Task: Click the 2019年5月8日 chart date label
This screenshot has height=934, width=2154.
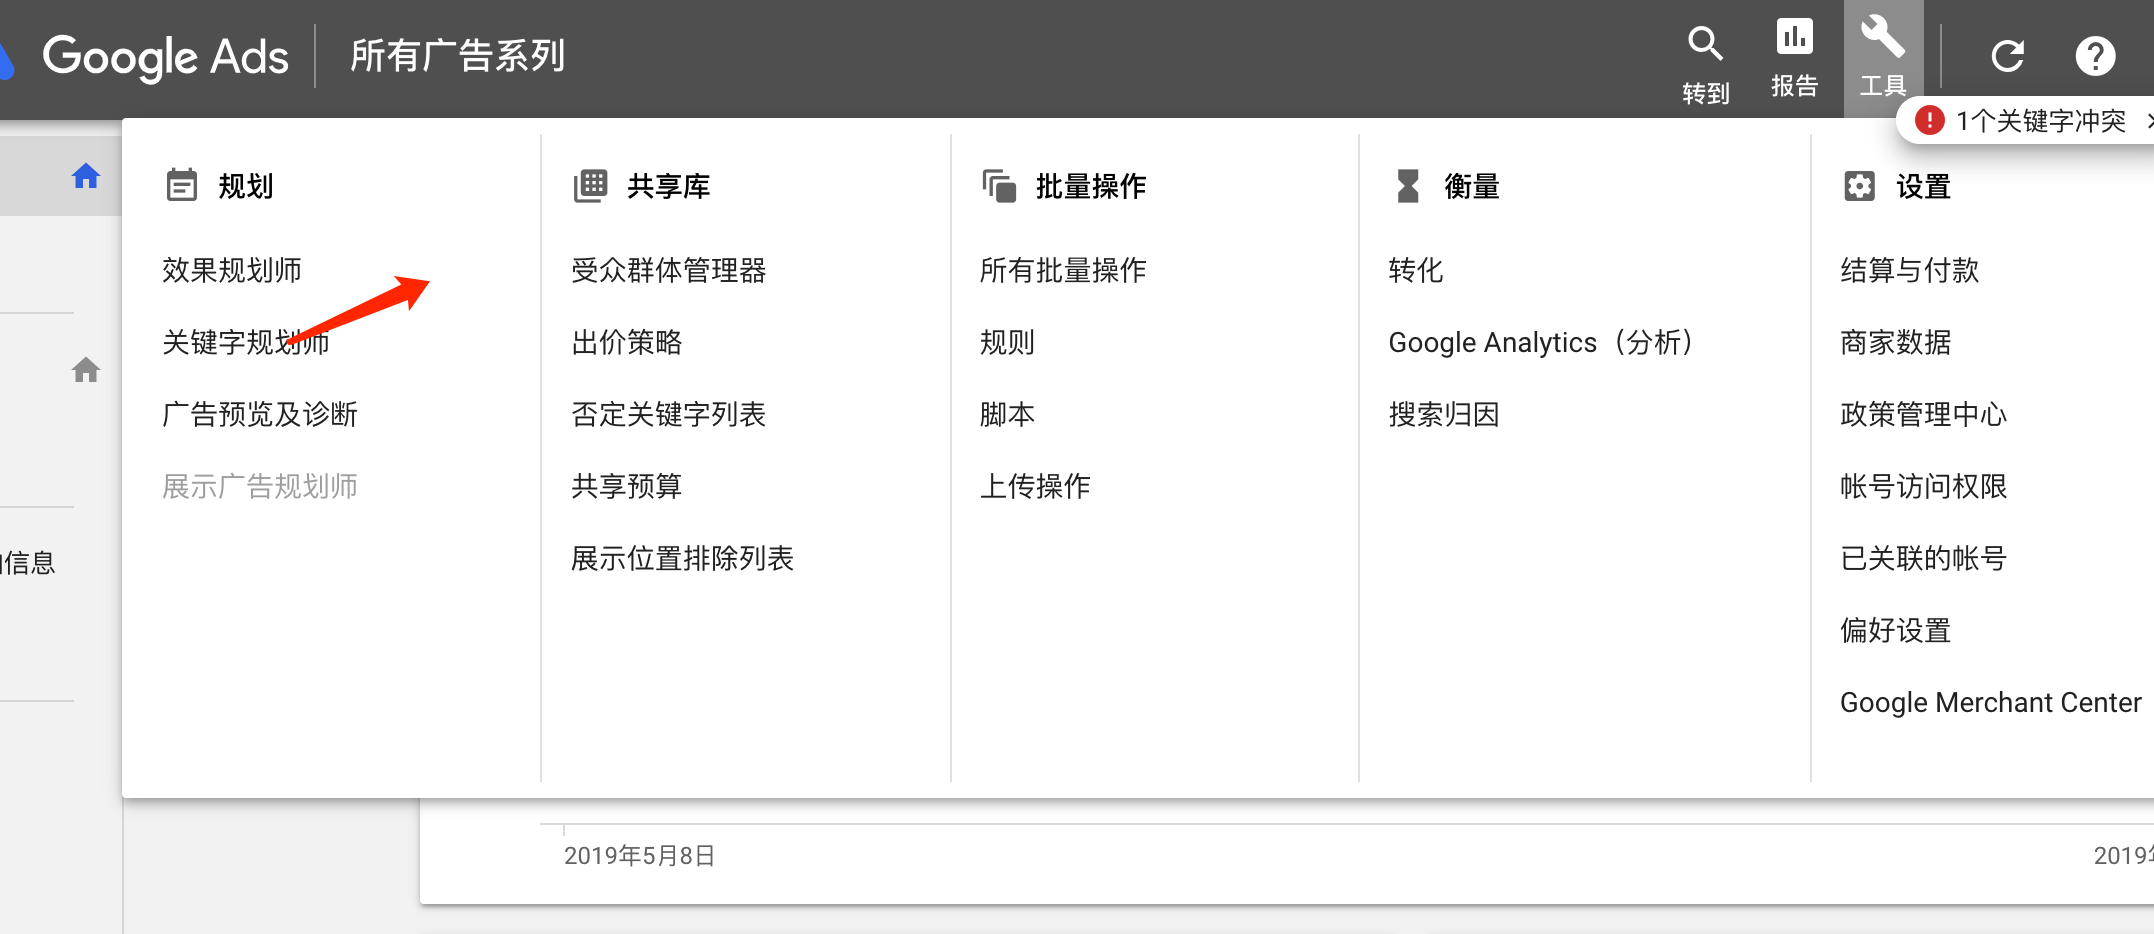Action: (x=640, y=856)
